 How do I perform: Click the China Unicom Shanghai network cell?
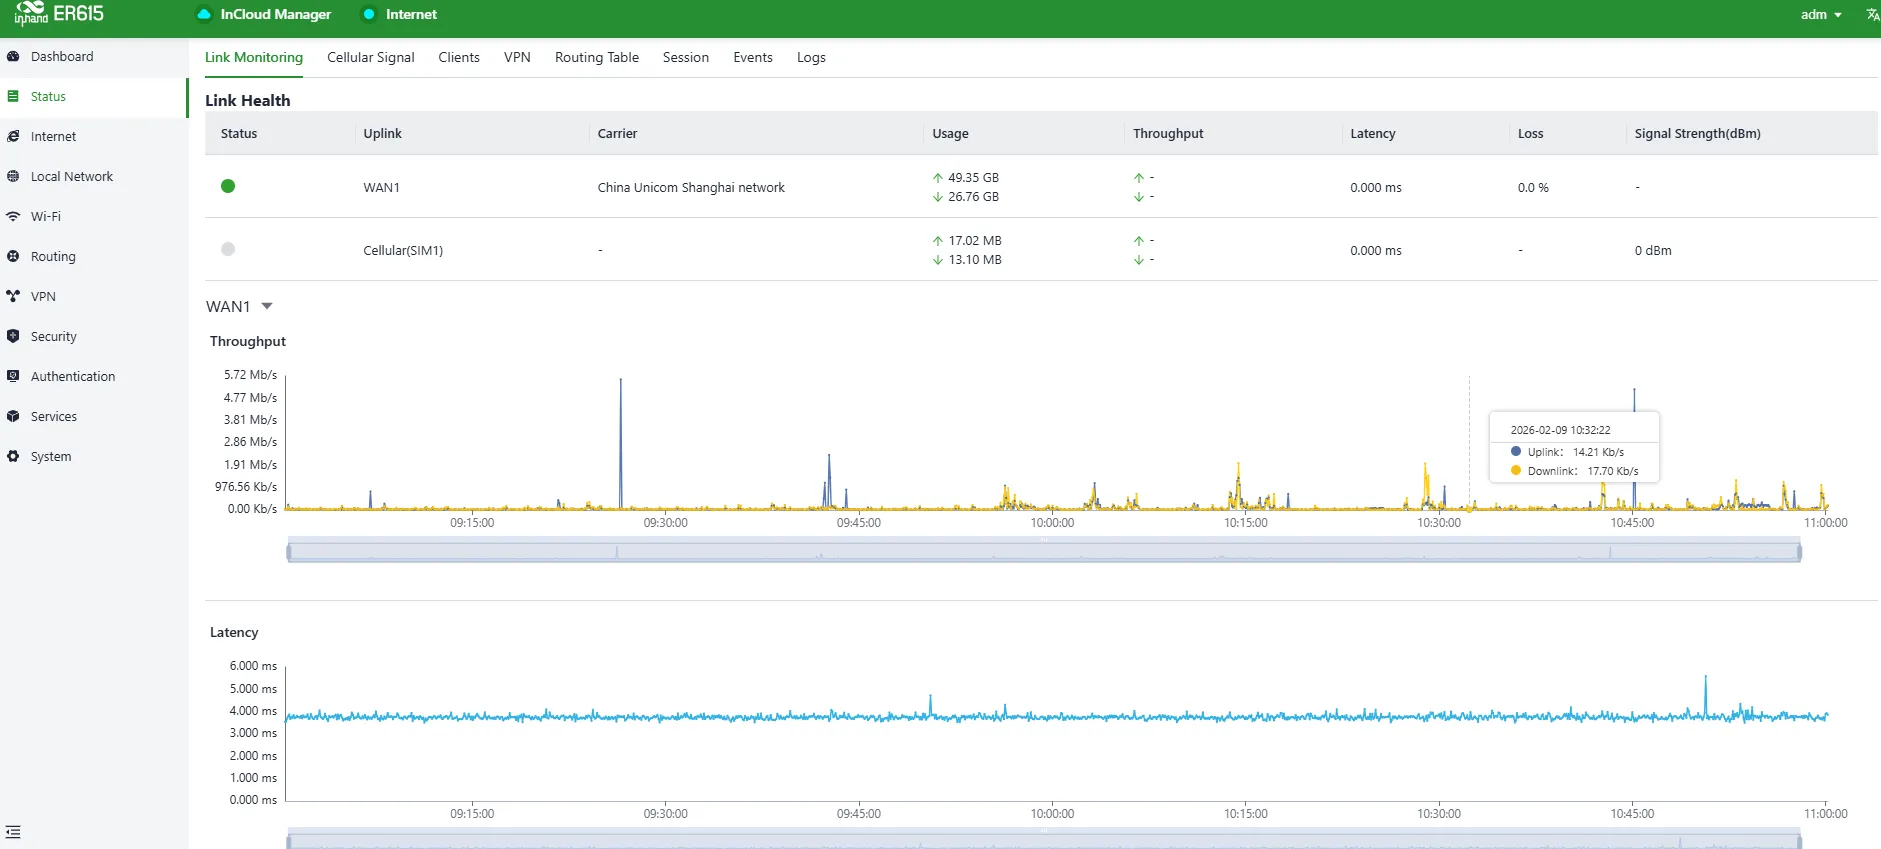[x=691, y=188]
